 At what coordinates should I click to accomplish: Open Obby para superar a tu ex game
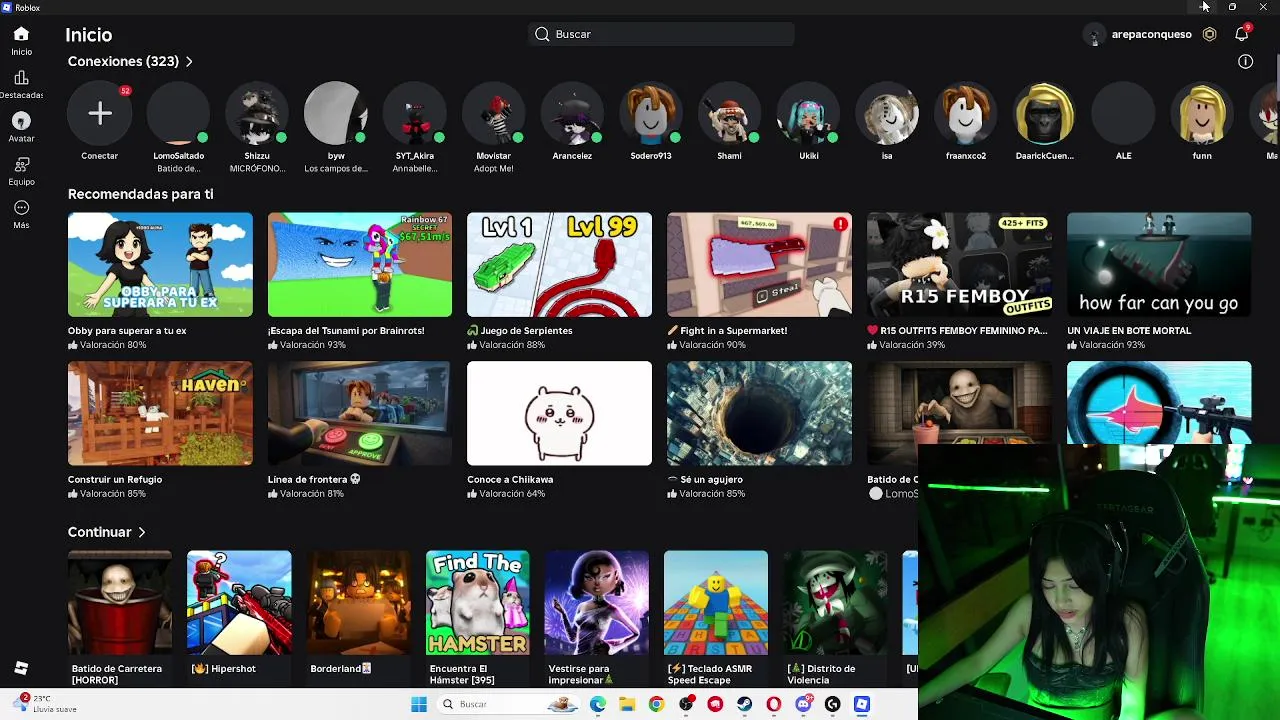click(160, 265)
